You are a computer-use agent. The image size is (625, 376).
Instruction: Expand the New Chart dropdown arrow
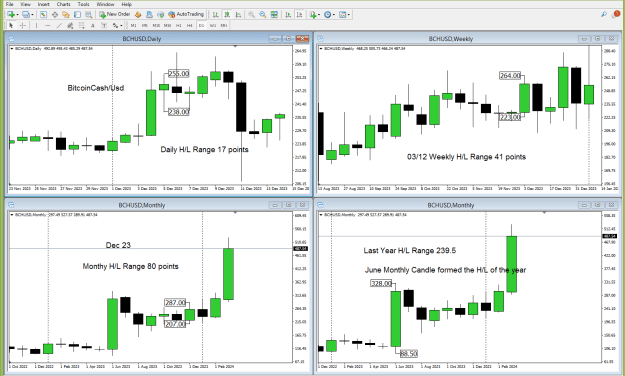pyautogui.click(x=18, y=15)
